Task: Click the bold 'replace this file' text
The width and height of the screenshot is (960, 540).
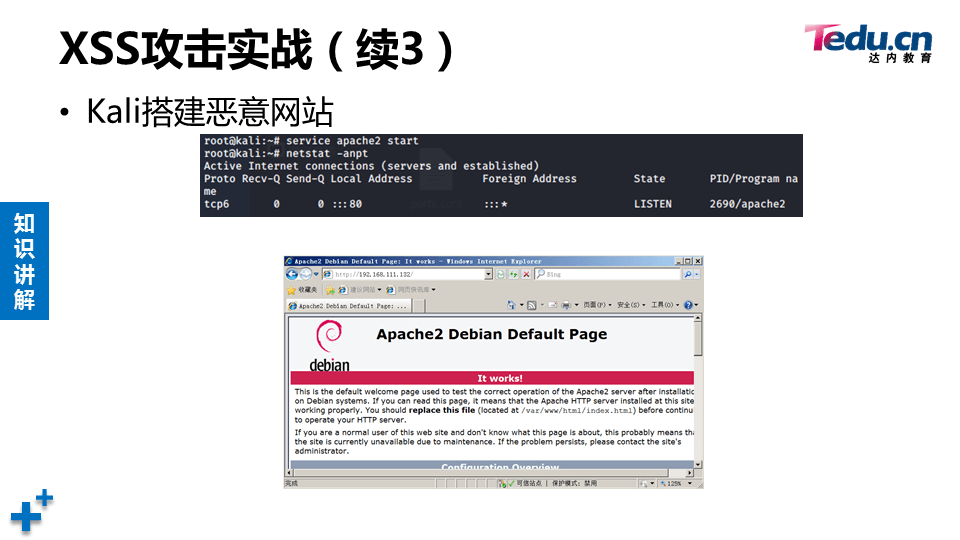Action: pyautogui.click(x=442, y=410)
